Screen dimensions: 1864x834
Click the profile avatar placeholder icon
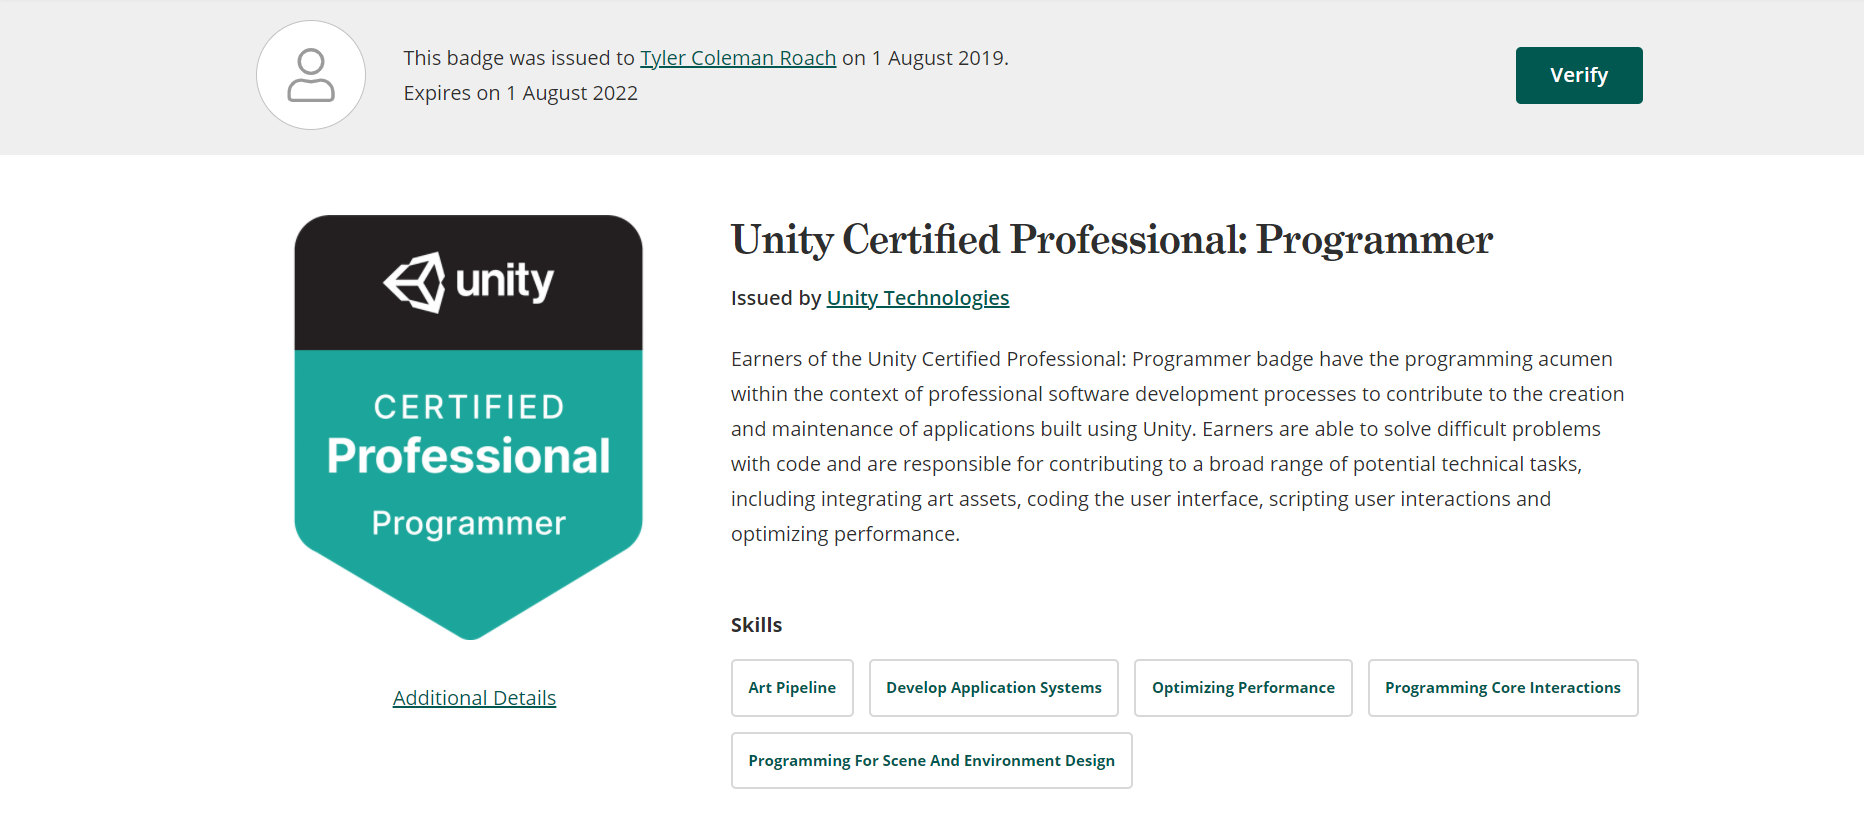(311, 75)
